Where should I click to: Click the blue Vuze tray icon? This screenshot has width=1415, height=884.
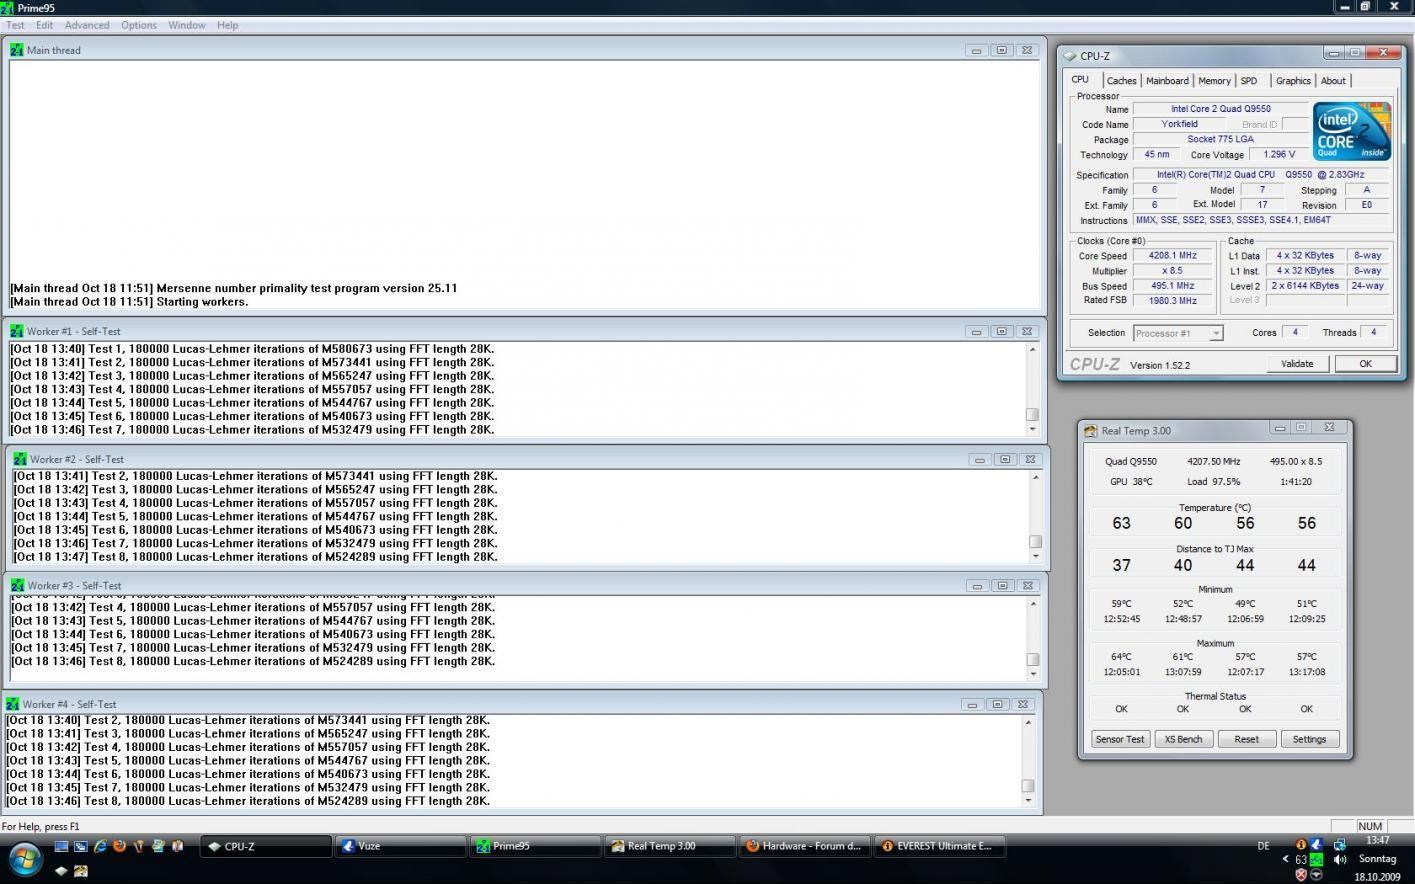click(x=1317, y=845)
